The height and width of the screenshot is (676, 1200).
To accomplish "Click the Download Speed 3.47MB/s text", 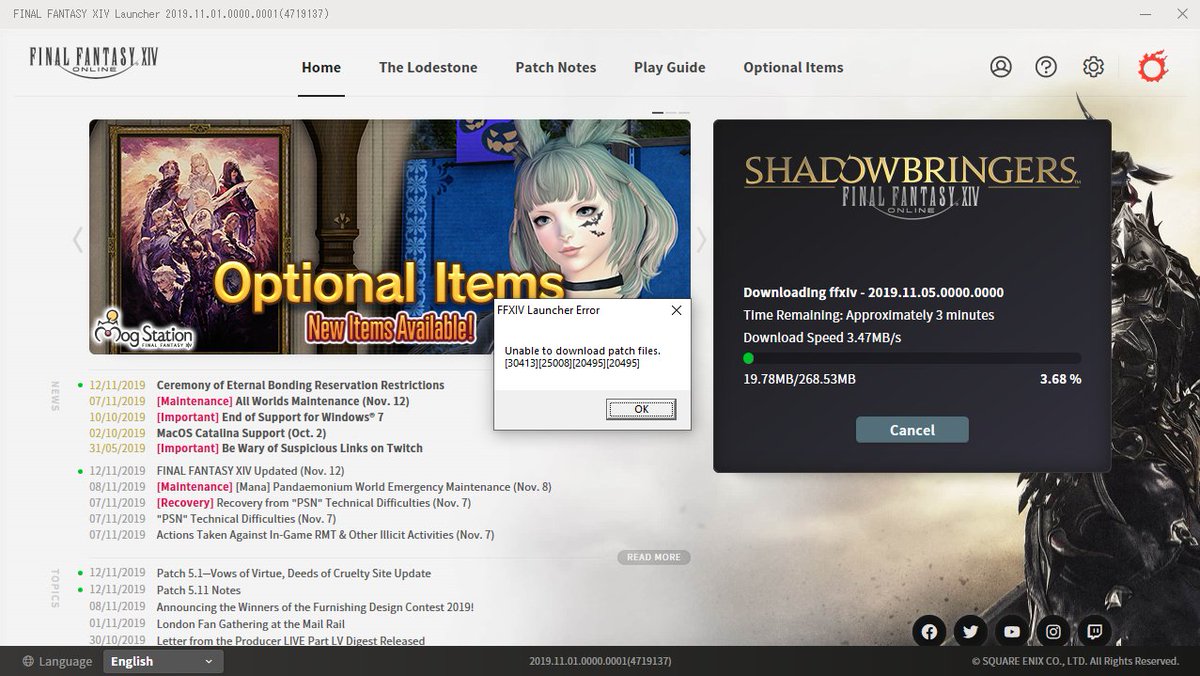I will 822,337.
